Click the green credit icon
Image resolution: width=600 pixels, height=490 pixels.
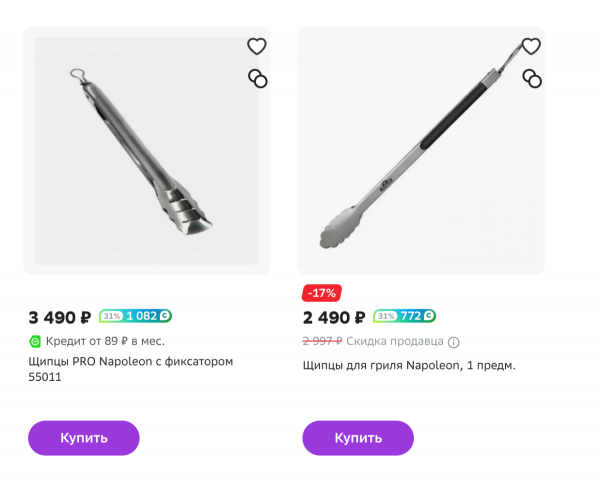pos(35,341)
